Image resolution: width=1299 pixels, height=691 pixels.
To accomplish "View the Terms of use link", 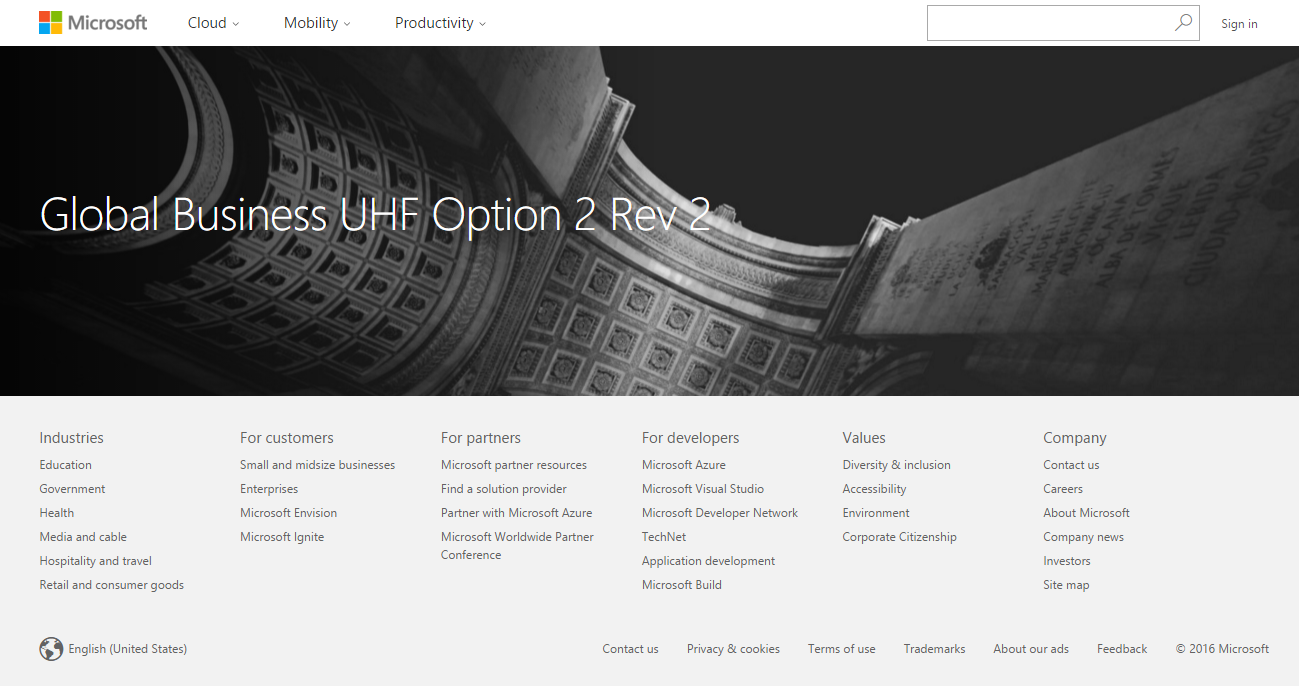I will pyautogui.click(x=842, y=649).
